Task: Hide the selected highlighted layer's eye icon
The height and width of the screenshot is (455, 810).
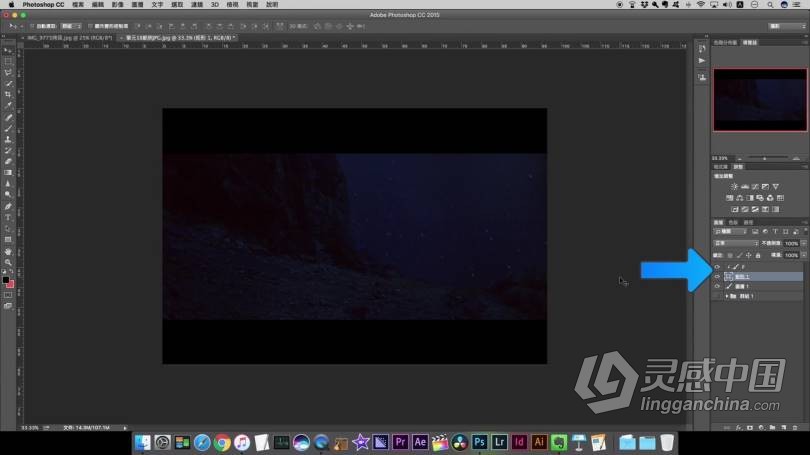Action: click(x=717, y=277)
